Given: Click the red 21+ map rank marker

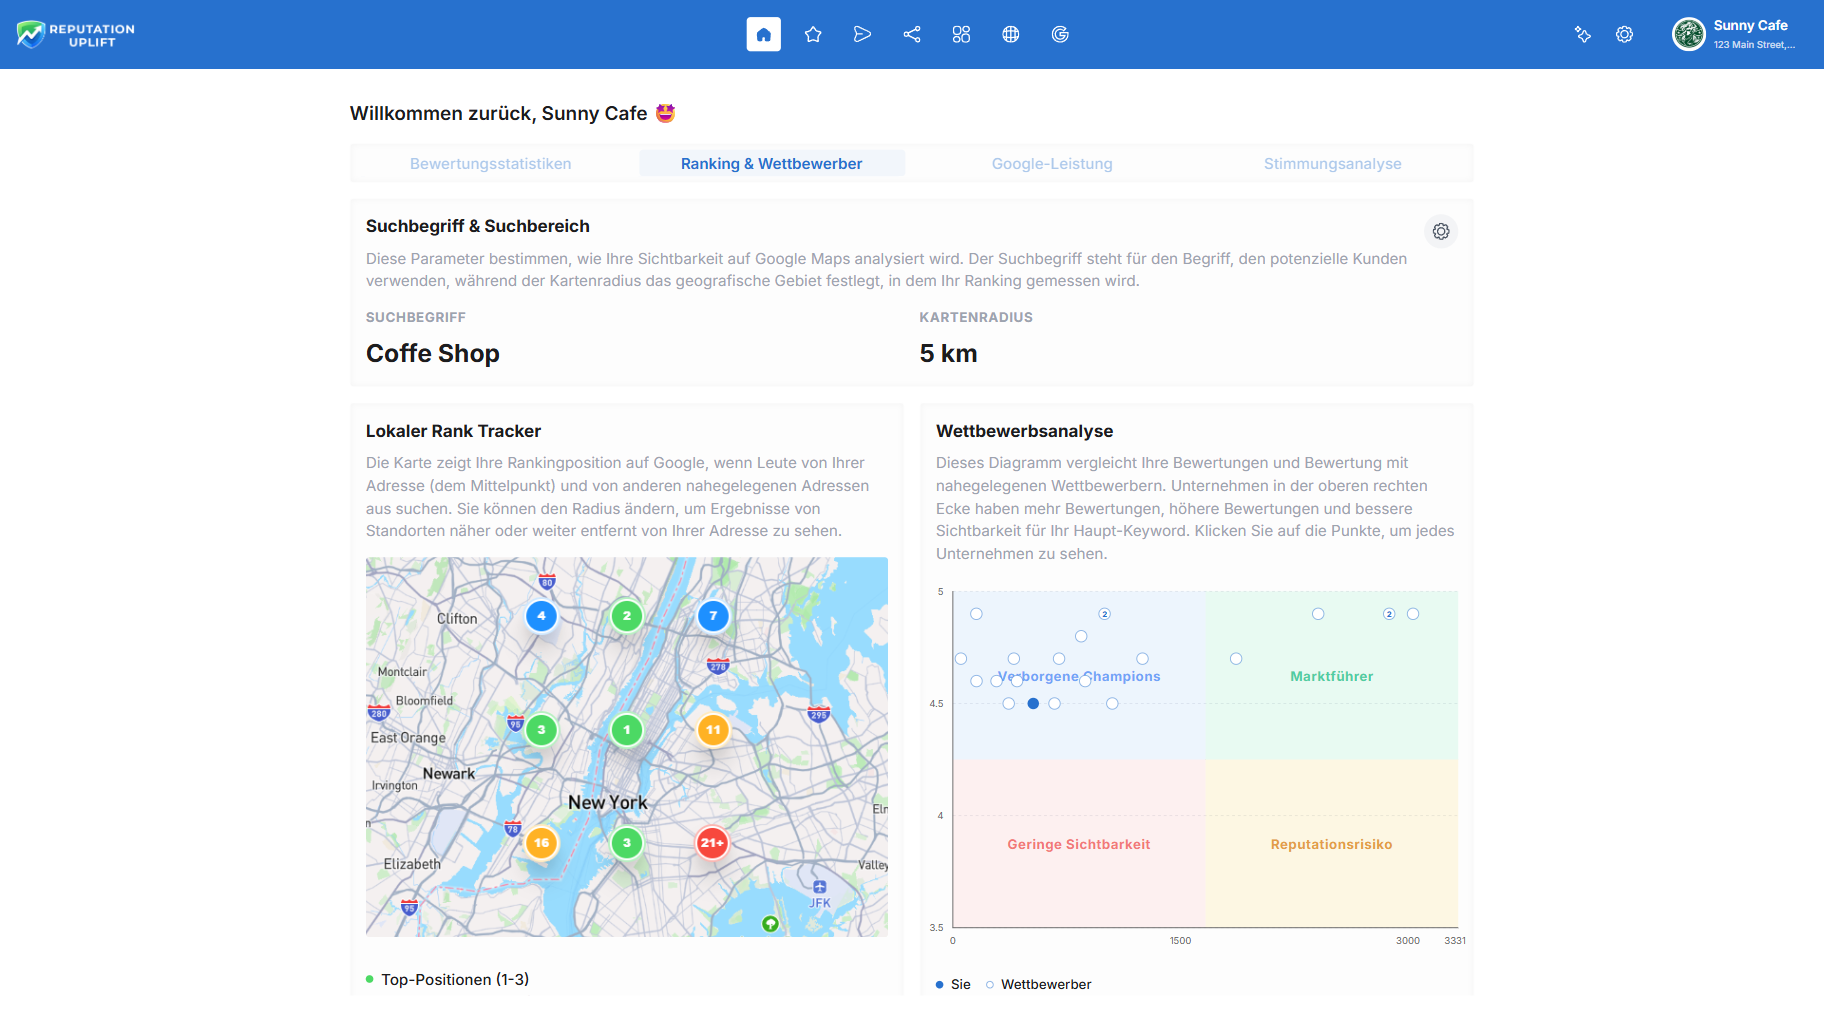Looking at the screenshot, I should [x=712, y=843].
